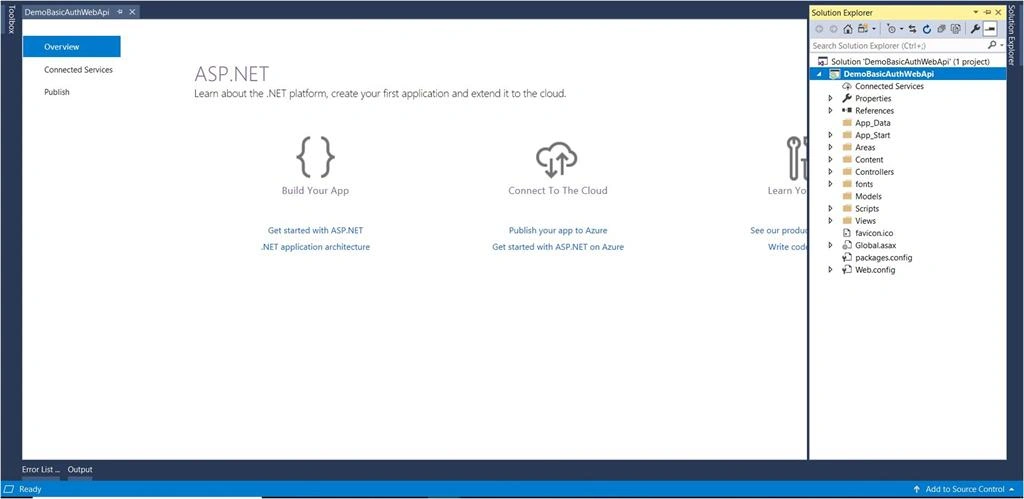
Task: Click the Global.asax file icon
Action: coord(847,245)
